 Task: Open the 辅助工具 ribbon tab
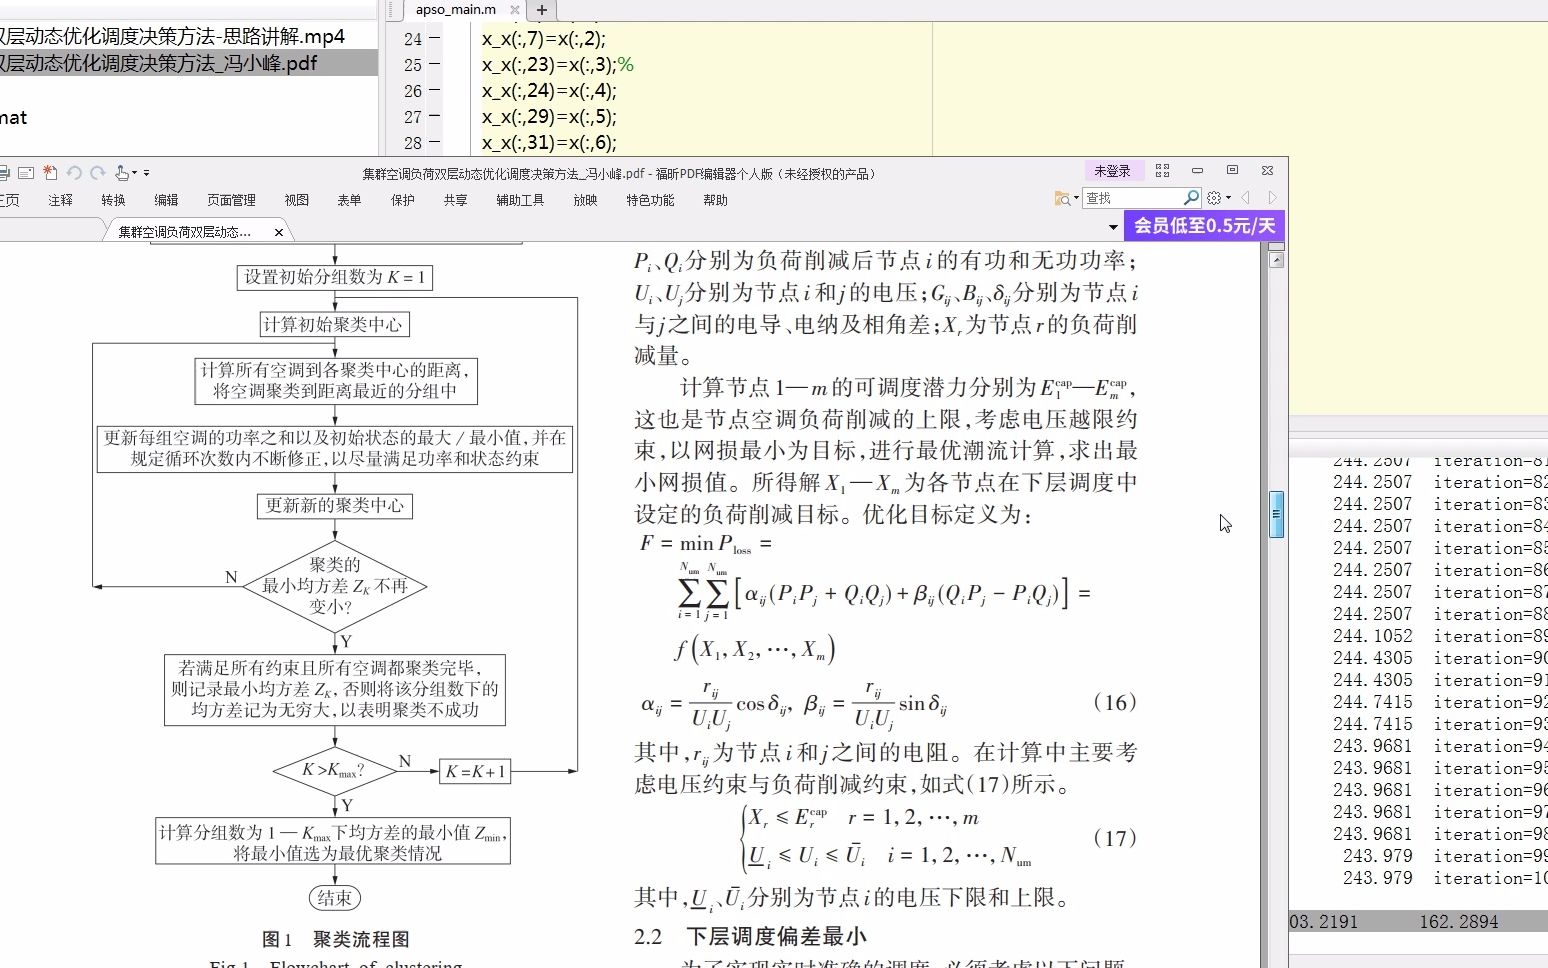520,200
